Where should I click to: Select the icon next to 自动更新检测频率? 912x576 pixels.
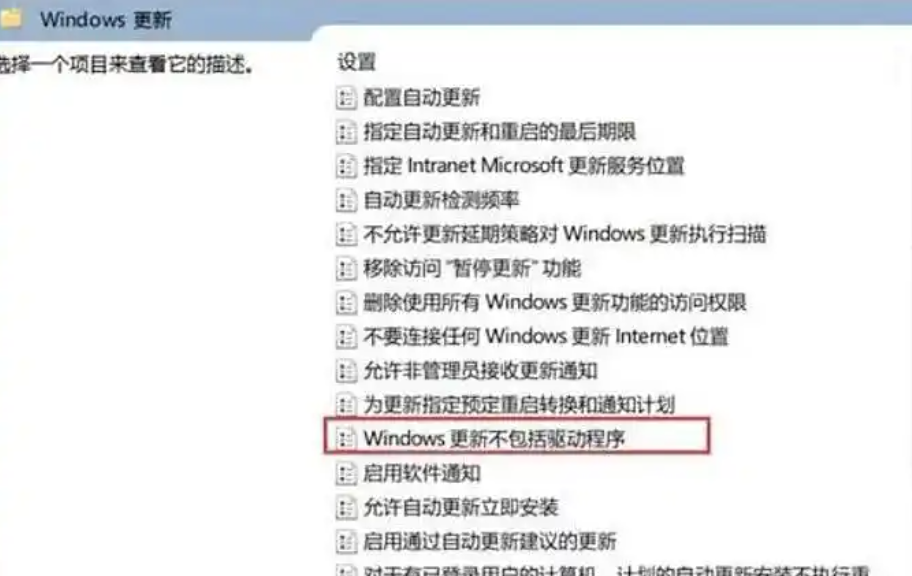346,201
